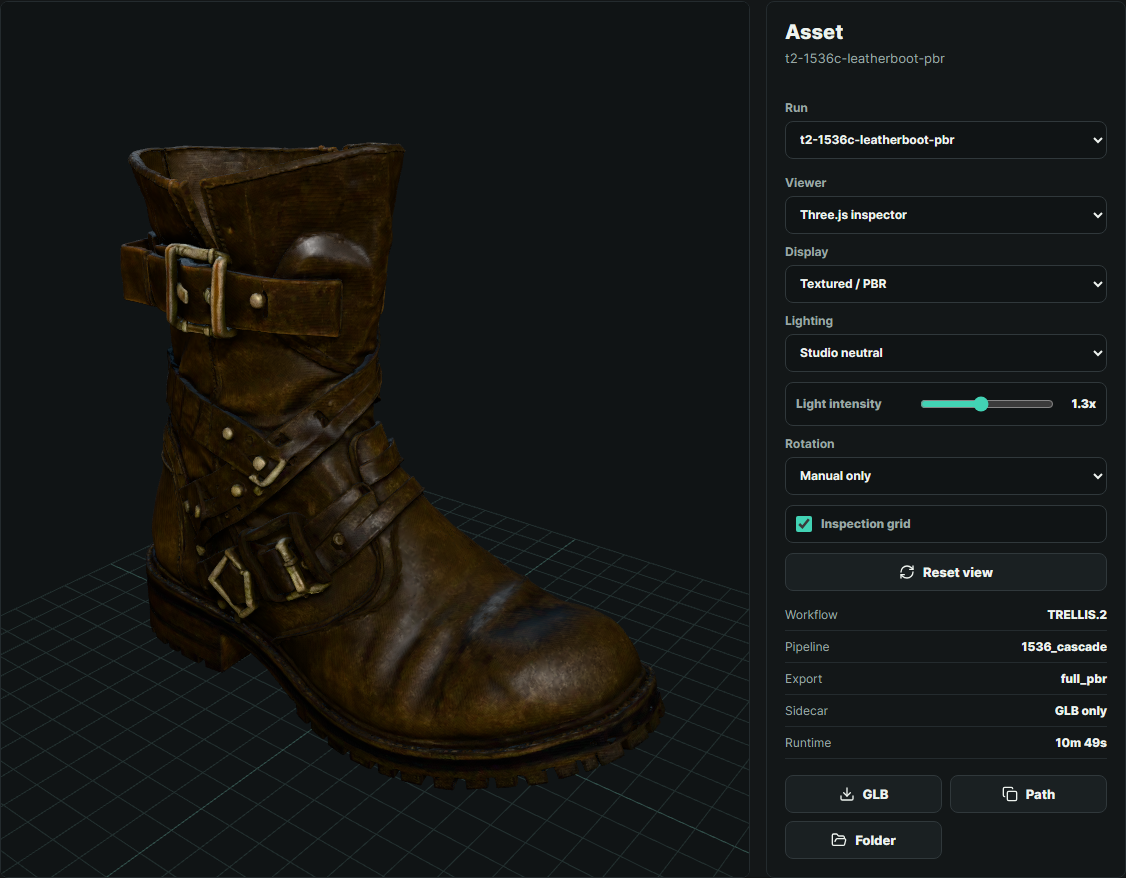The height and width of the screenshot is (878, 1126).
Task: Click the TRELLIS.2 workflow value
Action: pyautogui.click(x=1076, y=615)
